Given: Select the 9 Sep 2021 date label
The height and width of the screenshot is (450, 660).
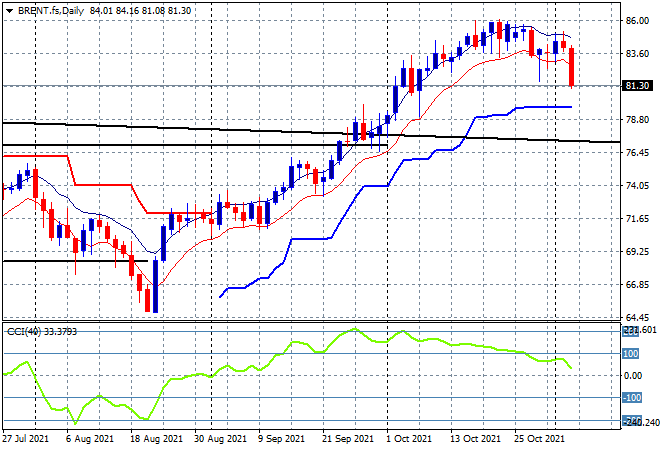Looking at the screenshot, I should click(281, 439).
